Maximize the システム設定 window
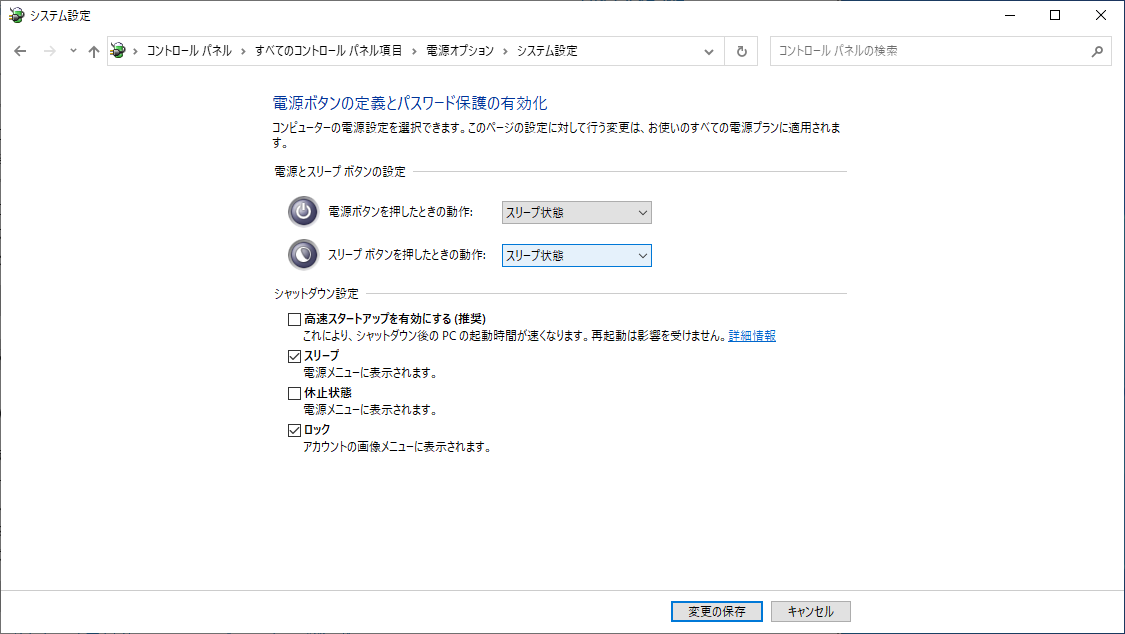 [1055, 15]
